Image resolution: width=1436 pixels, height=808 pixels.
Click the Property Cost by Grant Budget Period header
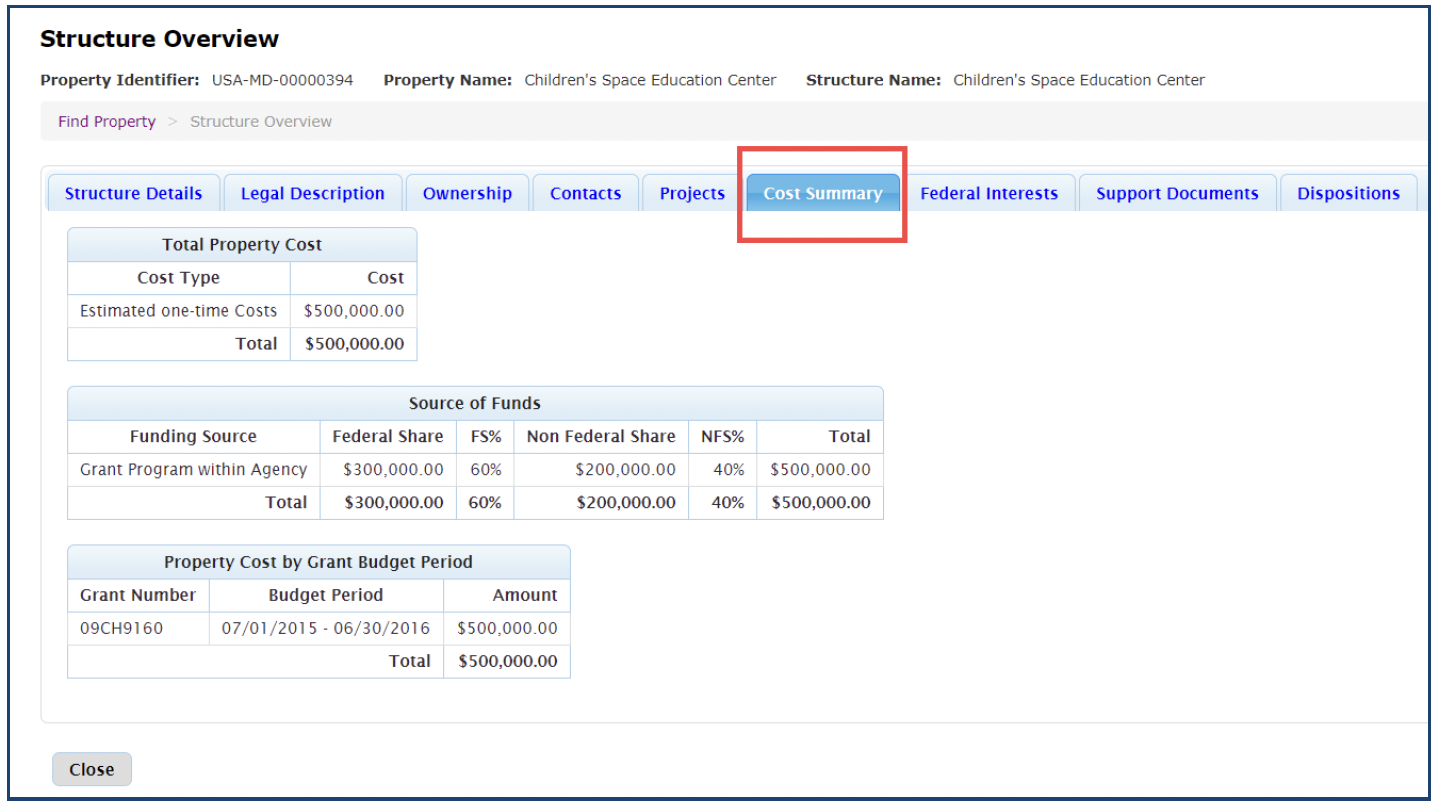[318, 562]
